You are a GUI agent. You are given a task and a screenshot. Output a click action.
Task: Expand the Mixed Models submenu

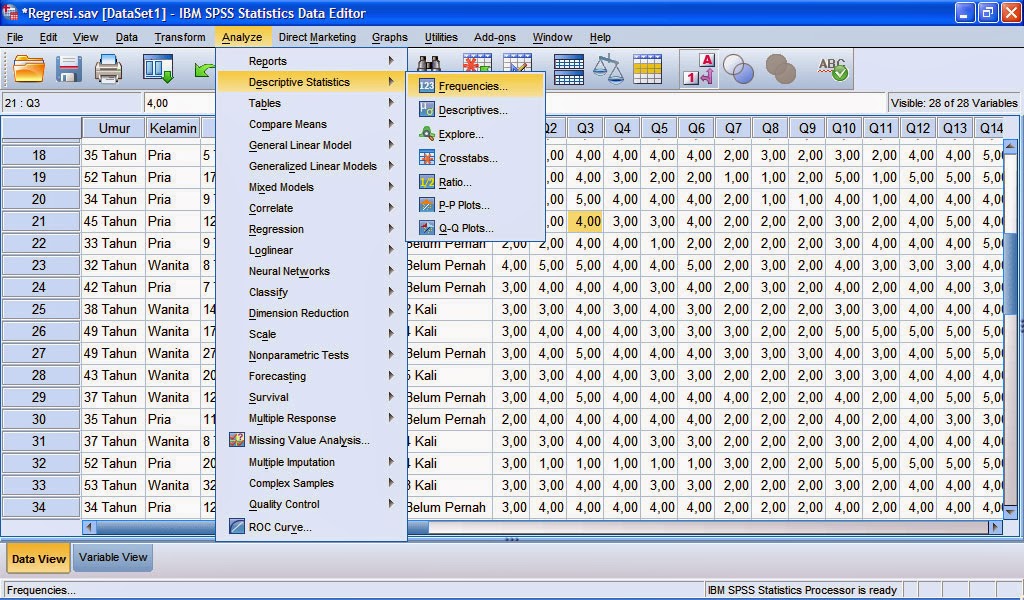point(312,187)
